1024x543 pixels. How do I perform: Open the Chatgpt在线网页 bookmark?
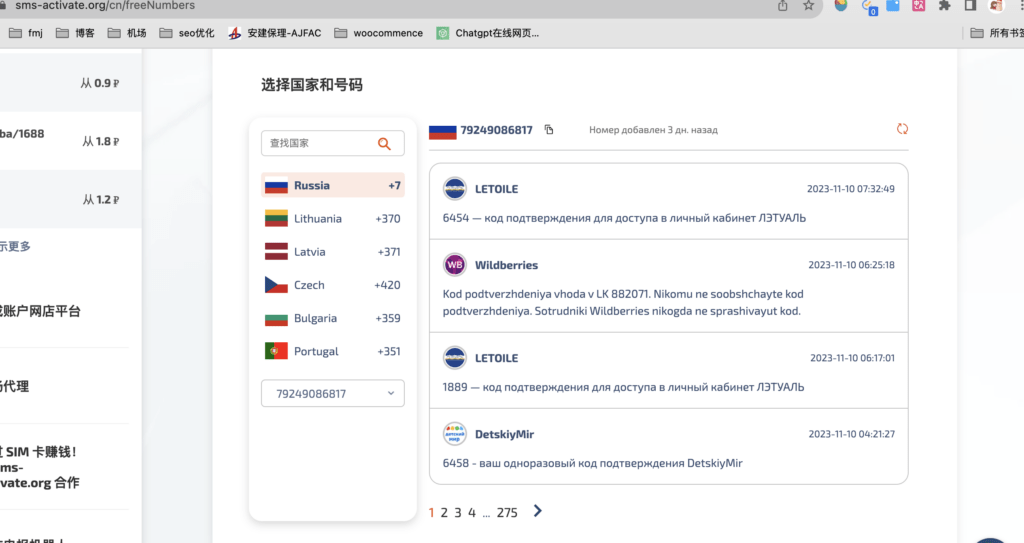(488, 33)
